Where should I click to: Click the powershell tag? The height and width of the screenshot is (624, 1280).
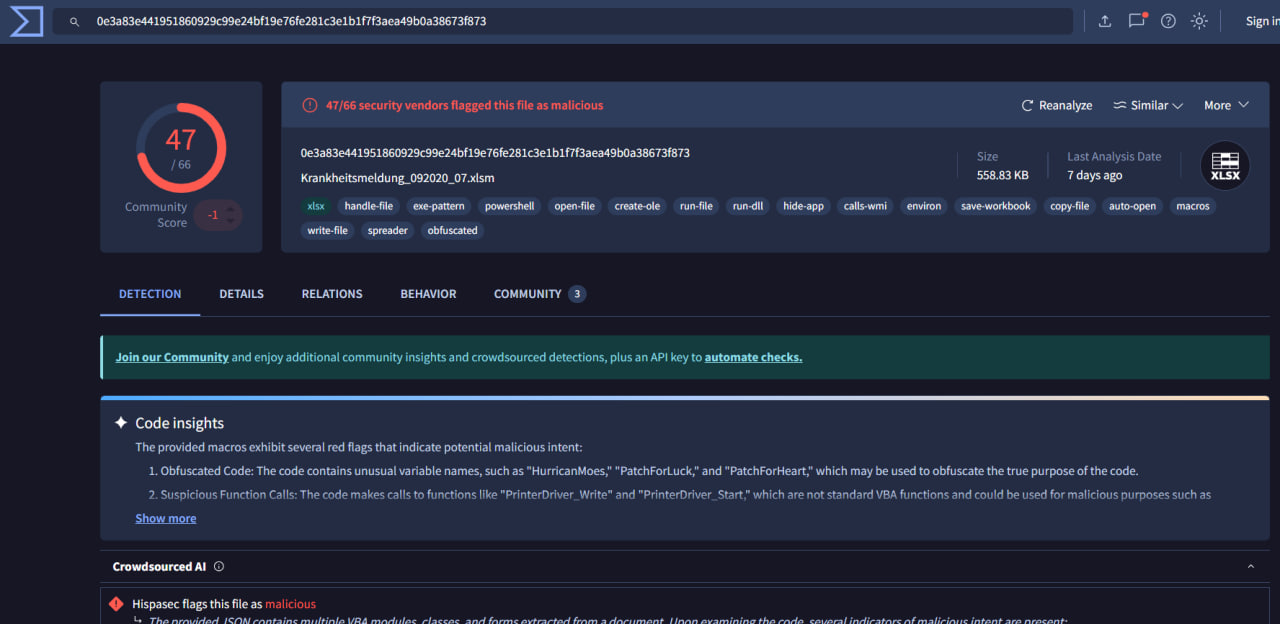[509, 206]
